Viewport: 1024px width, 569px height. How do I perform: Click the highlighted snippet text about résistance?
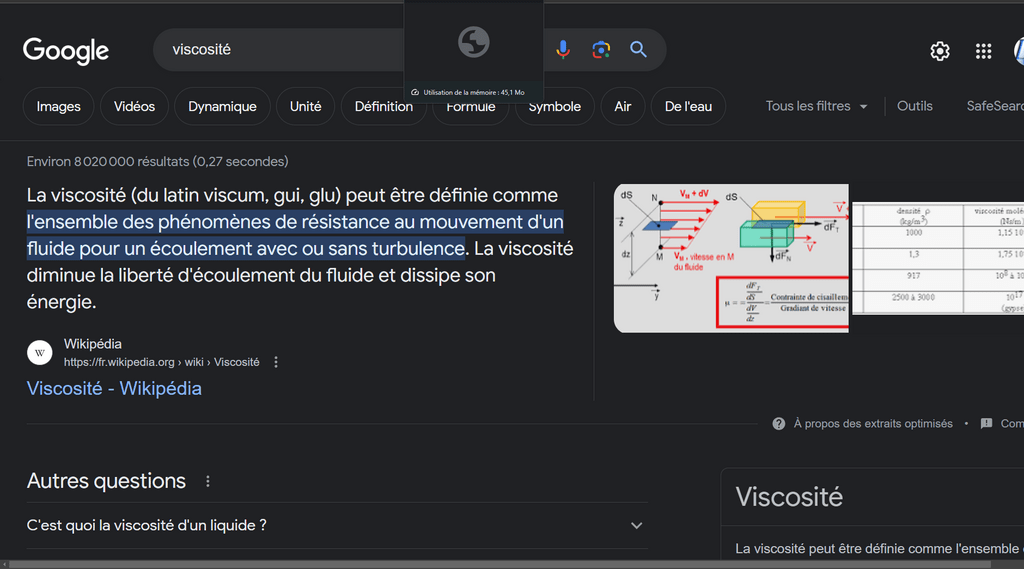[295, 235]
